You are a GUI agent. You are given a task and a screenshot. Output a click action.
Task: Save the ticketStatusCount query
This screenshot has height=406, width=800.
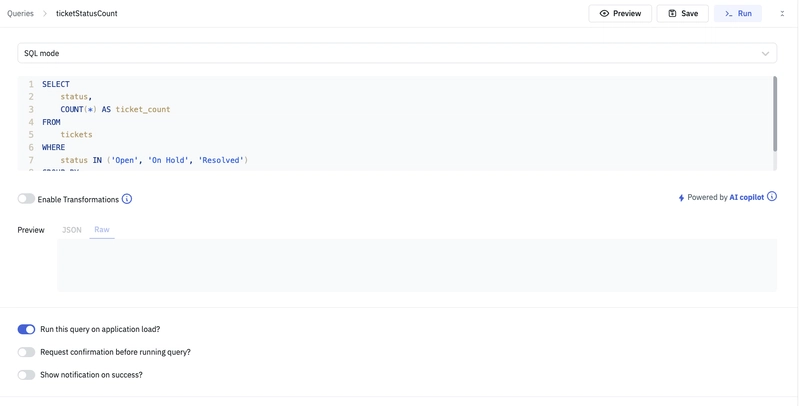tap(682, 14)
